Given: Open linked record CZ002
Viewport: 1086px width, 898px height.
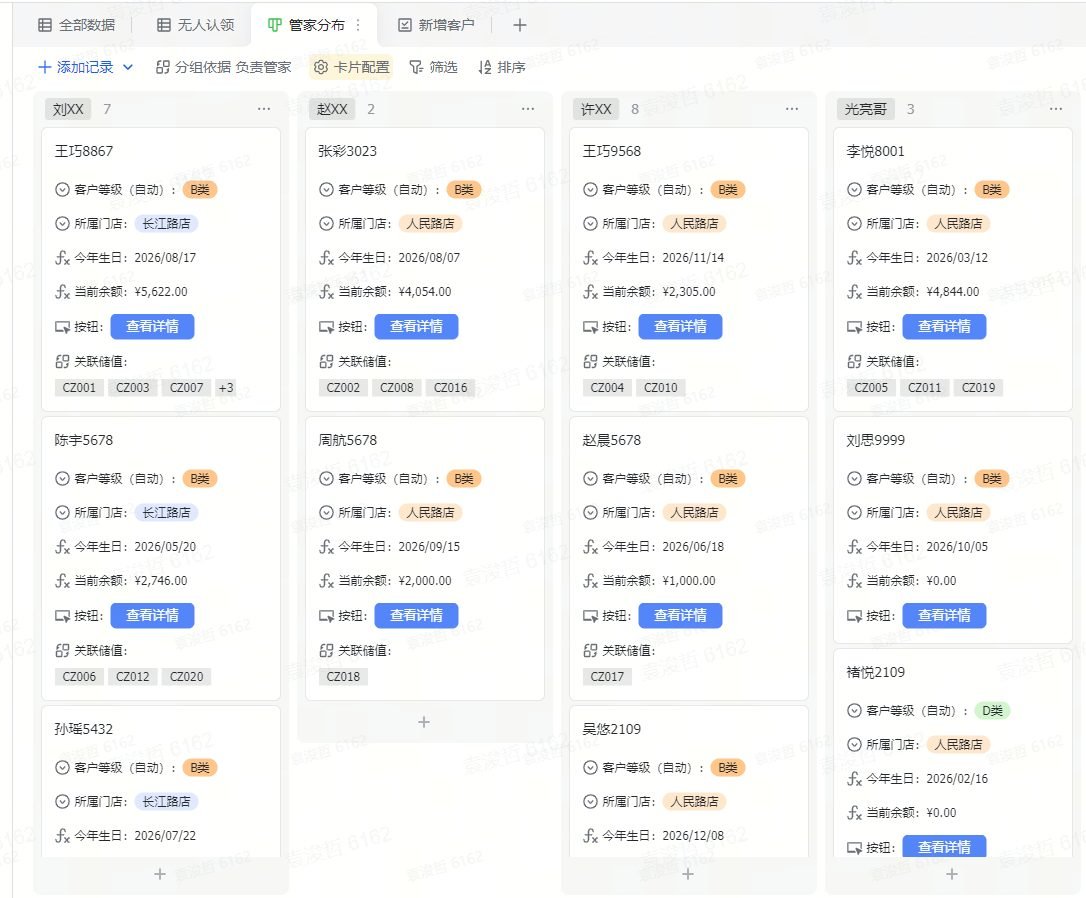Looking at the screenshot, I should pos(343,388).
